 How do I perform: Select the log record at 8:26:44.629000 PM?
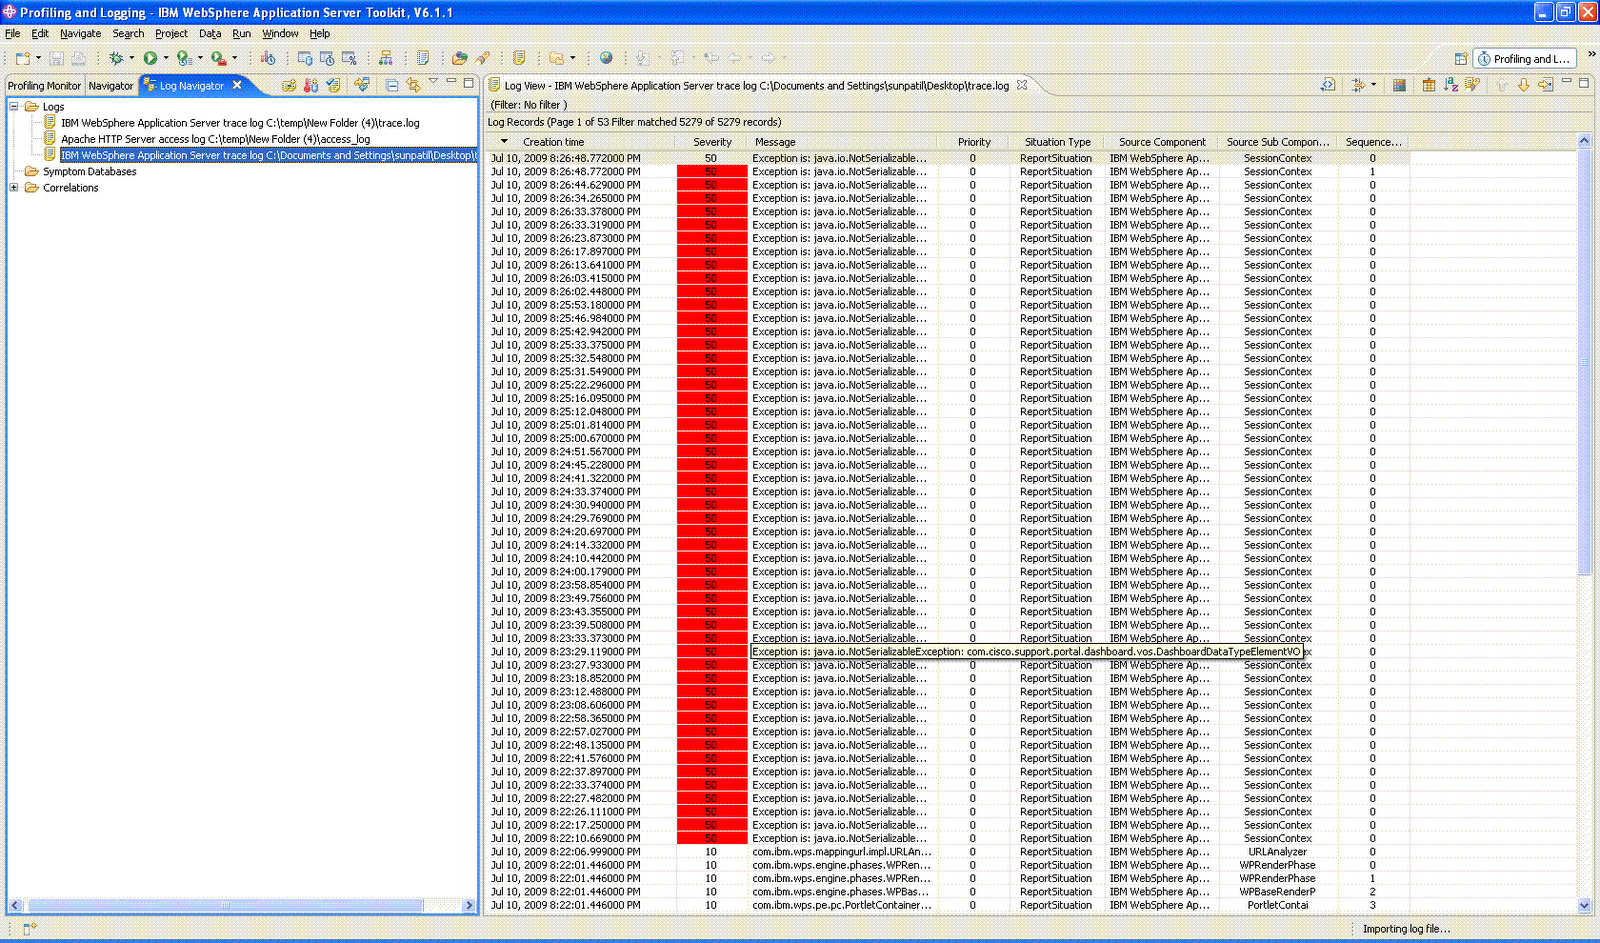pos(948,185)
